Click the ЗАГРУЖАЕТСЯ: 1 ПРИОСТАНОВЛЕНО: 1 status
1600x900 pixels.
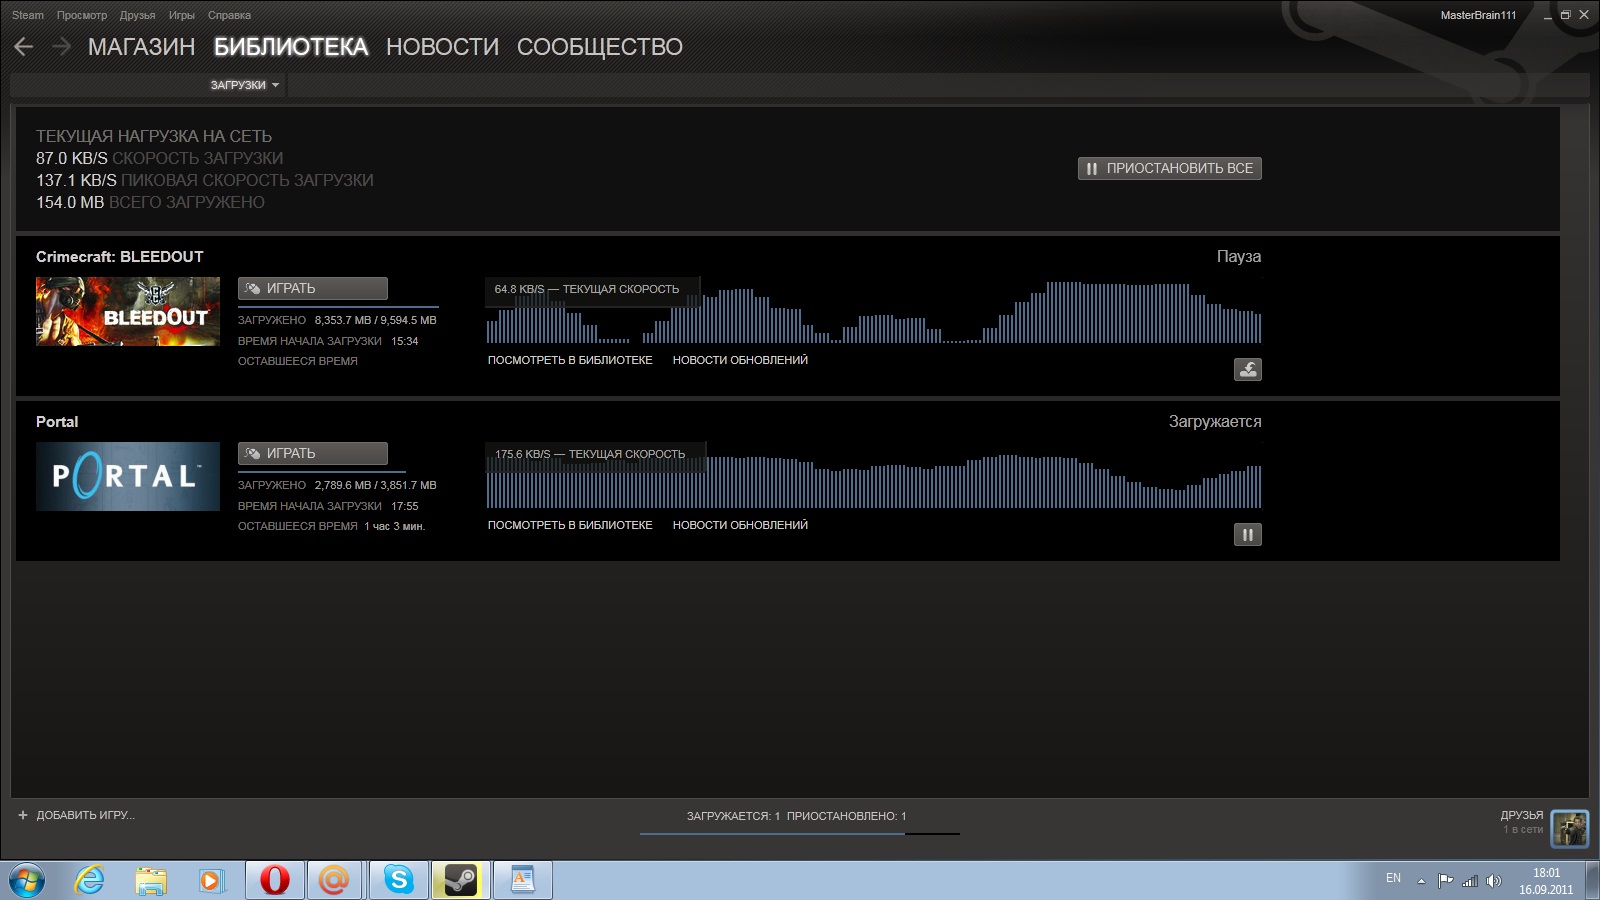pos(797,816)
